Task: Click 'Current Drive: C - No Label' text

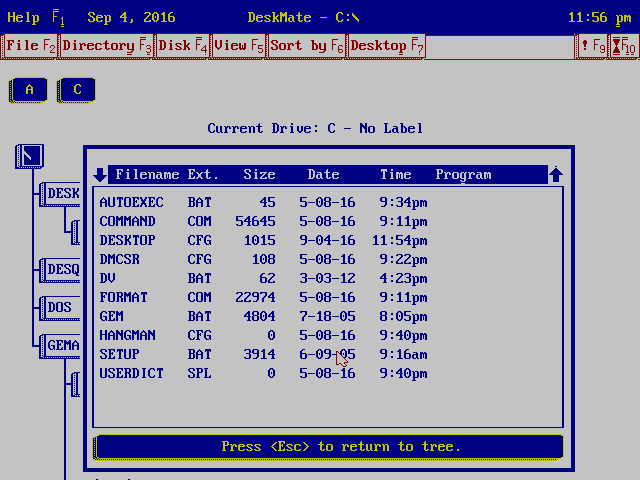Action: (315, 129)
